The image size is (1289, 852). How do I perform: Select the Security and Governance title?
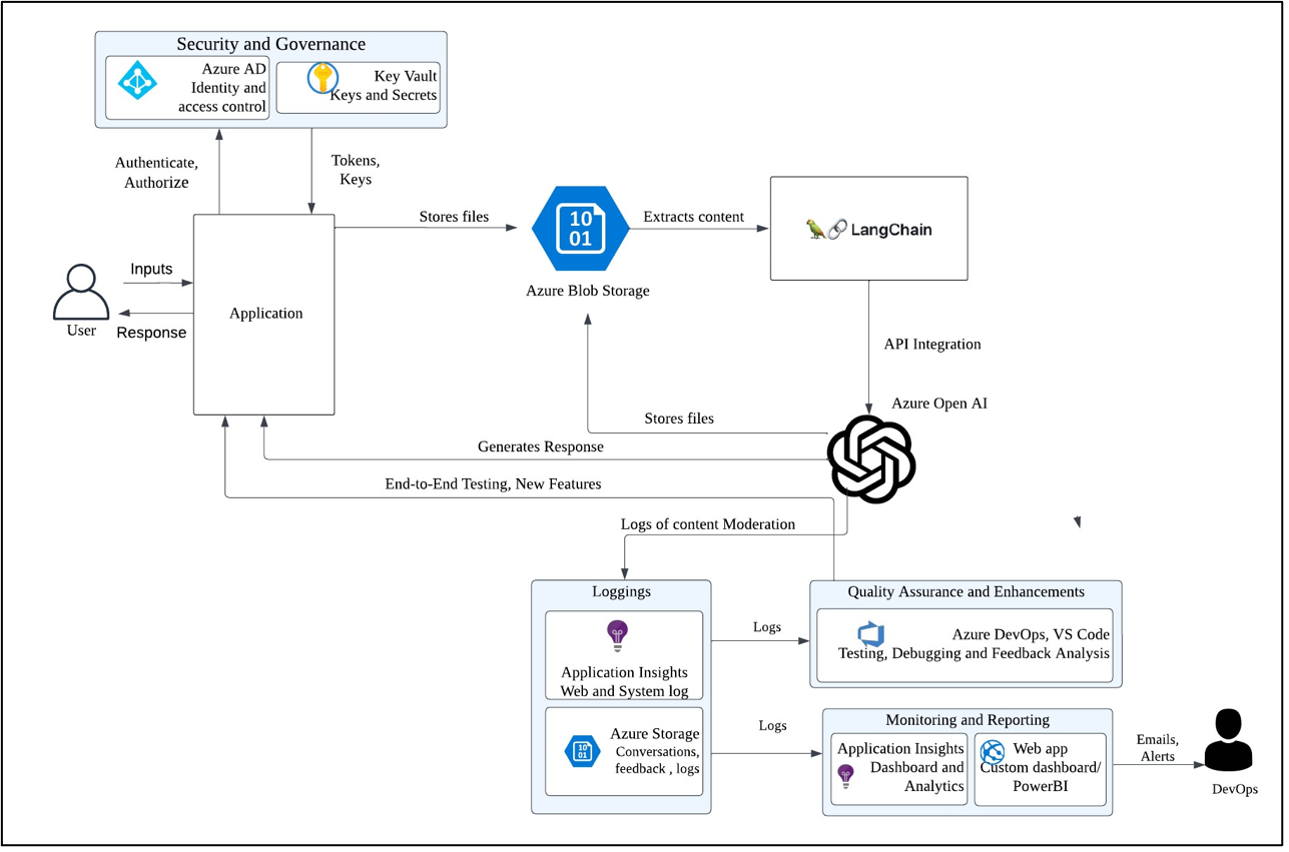(271, 44)
